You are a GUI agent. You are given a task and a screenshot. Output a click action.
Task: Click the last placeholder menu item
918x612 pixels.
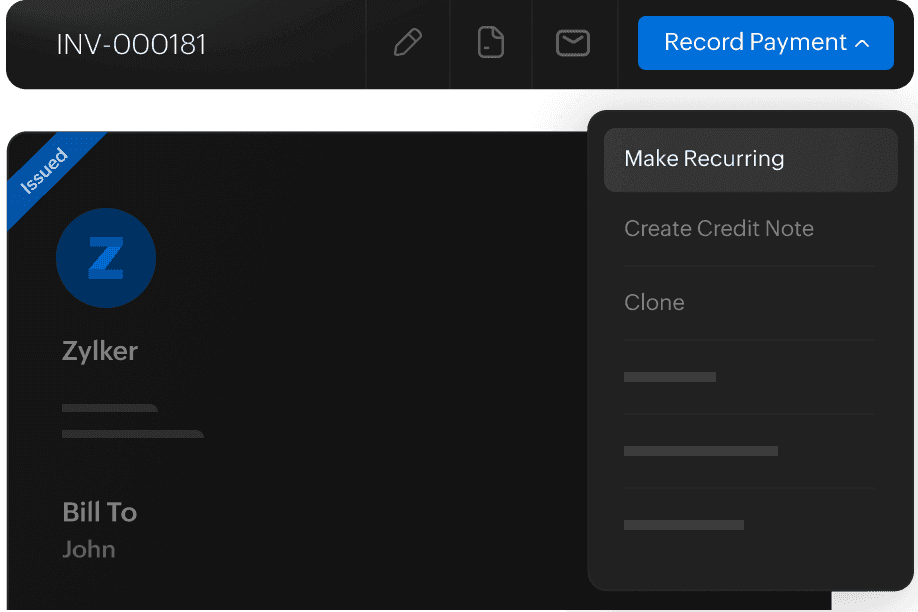coord(683,525)
